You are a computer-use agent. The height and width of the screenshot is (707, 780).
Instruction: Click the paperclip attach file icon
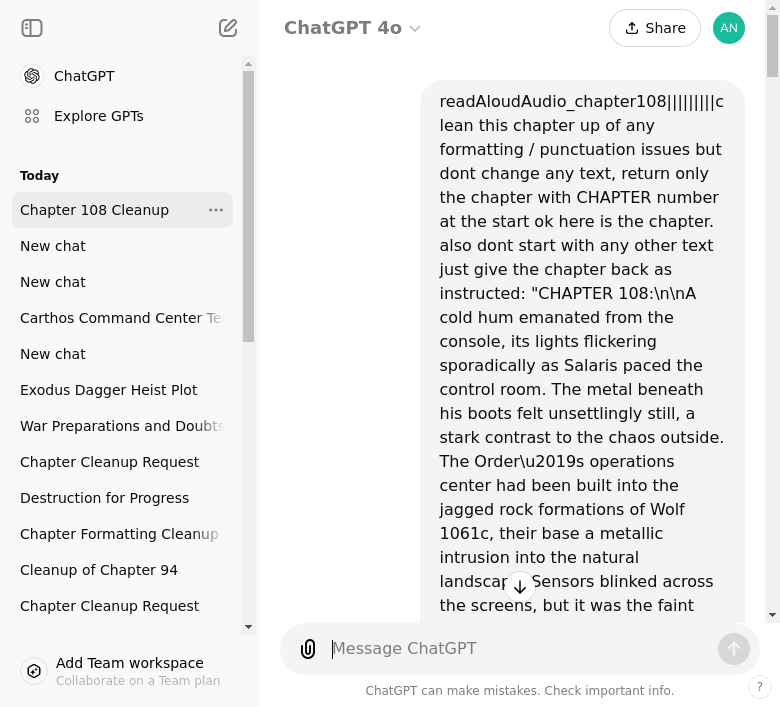(308, 649)
